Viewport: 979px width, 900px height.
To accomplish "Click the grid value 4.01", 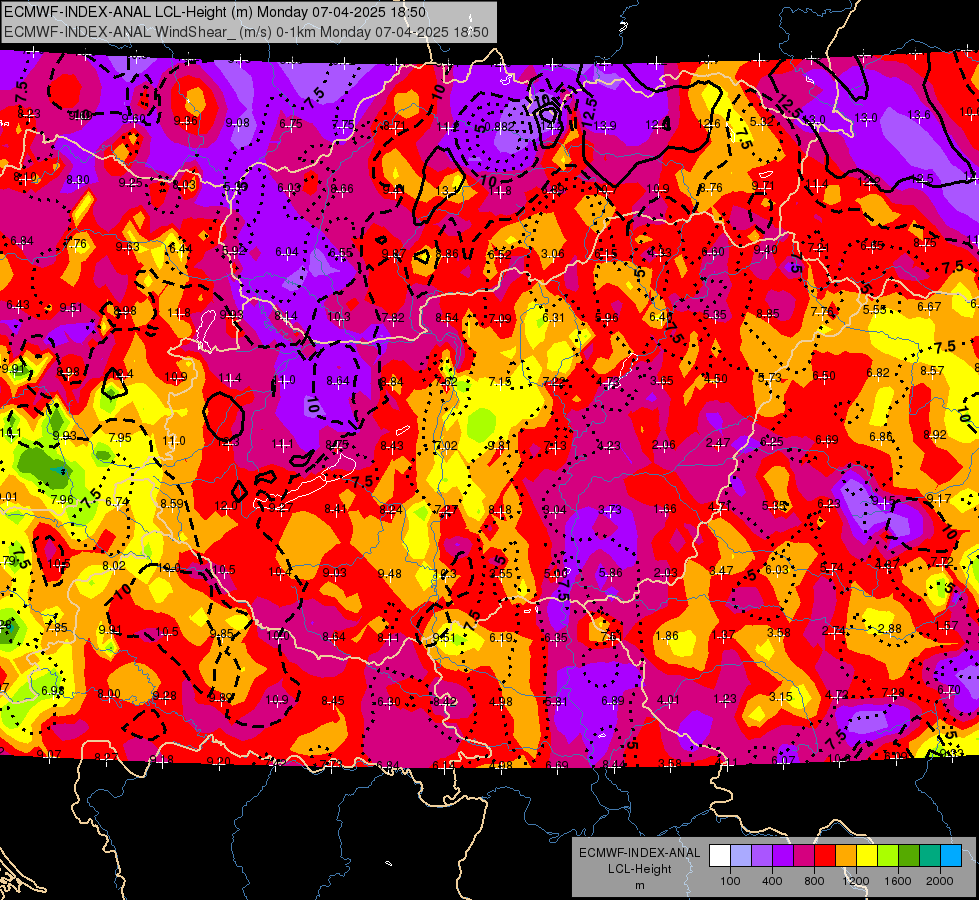I will (x=668, y=700).
